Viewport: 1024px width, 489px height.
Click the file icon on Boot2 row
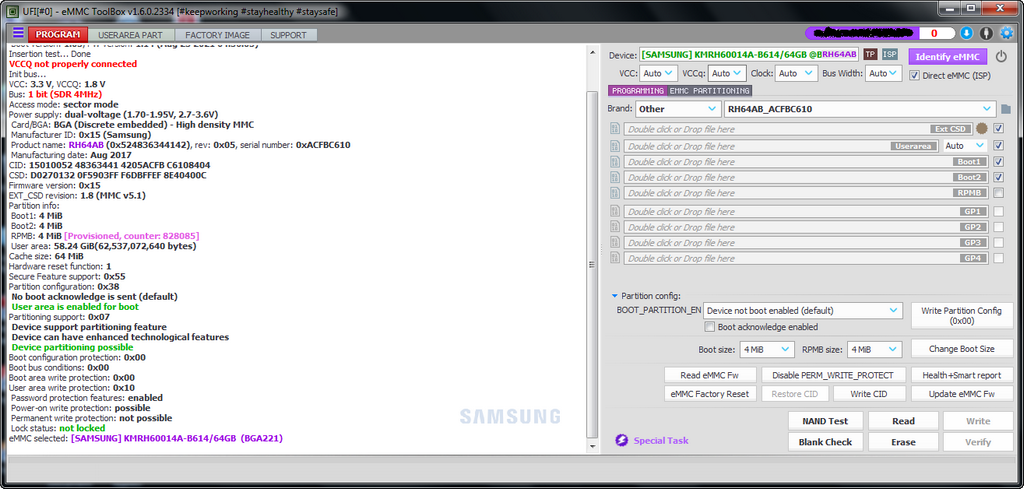(x=614, y=177)
